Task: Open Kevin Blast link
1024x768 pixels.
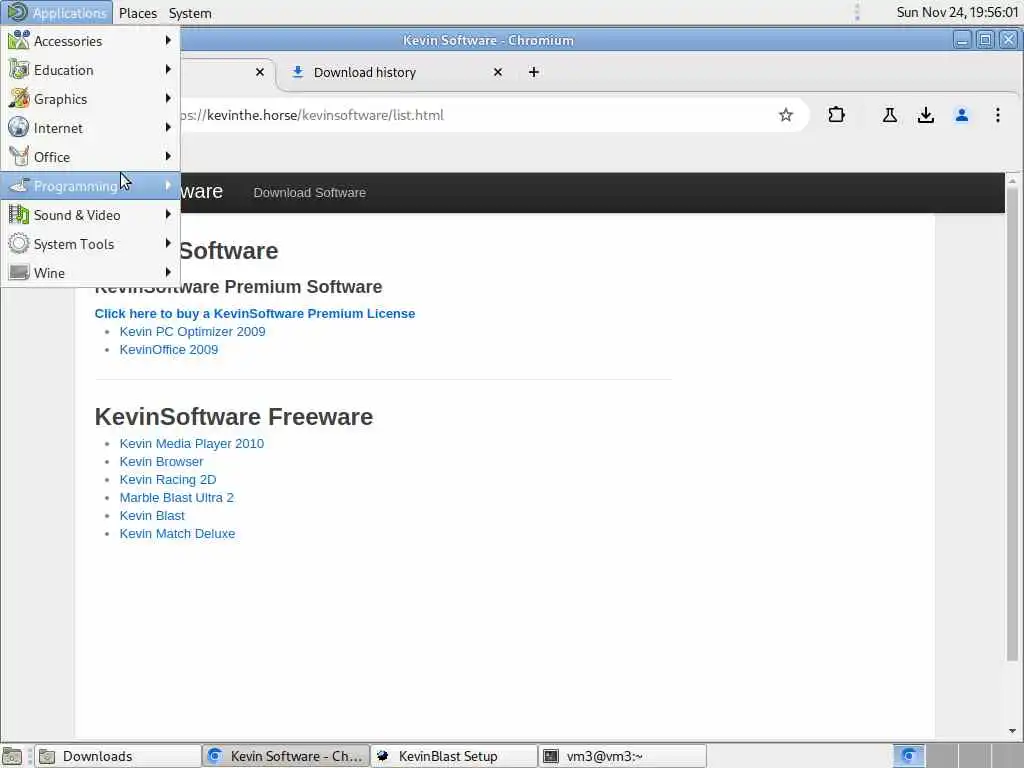Action: [152, 516]
